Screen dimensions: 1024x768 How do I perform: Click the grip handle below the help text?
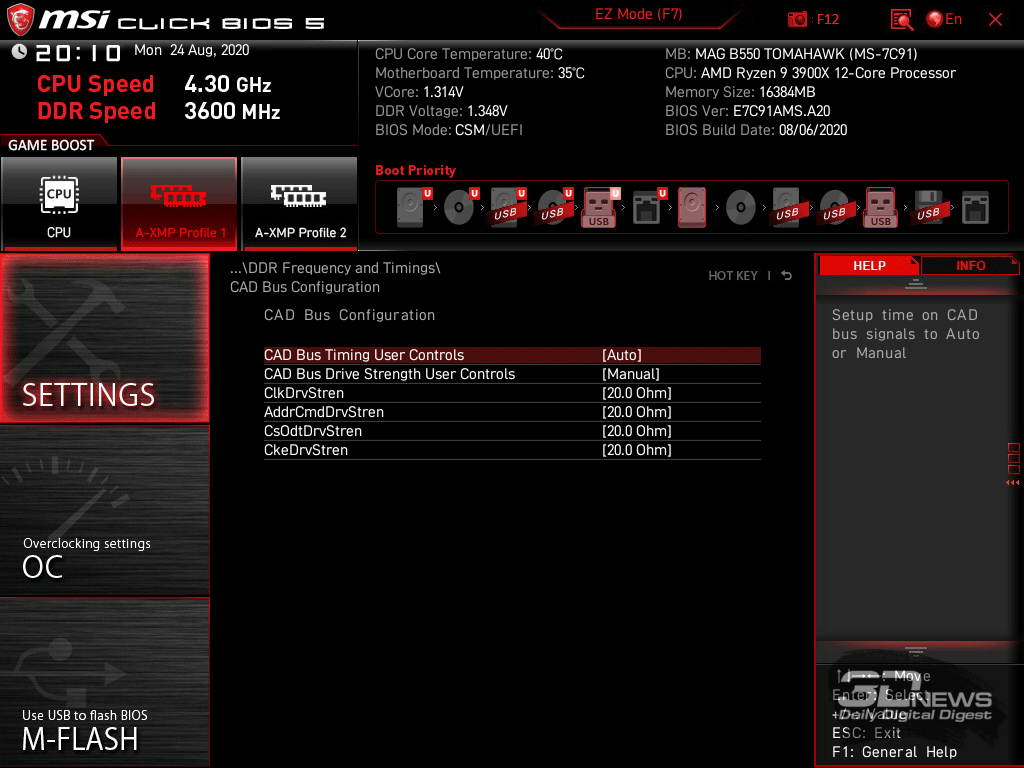(x=916, y=651)
